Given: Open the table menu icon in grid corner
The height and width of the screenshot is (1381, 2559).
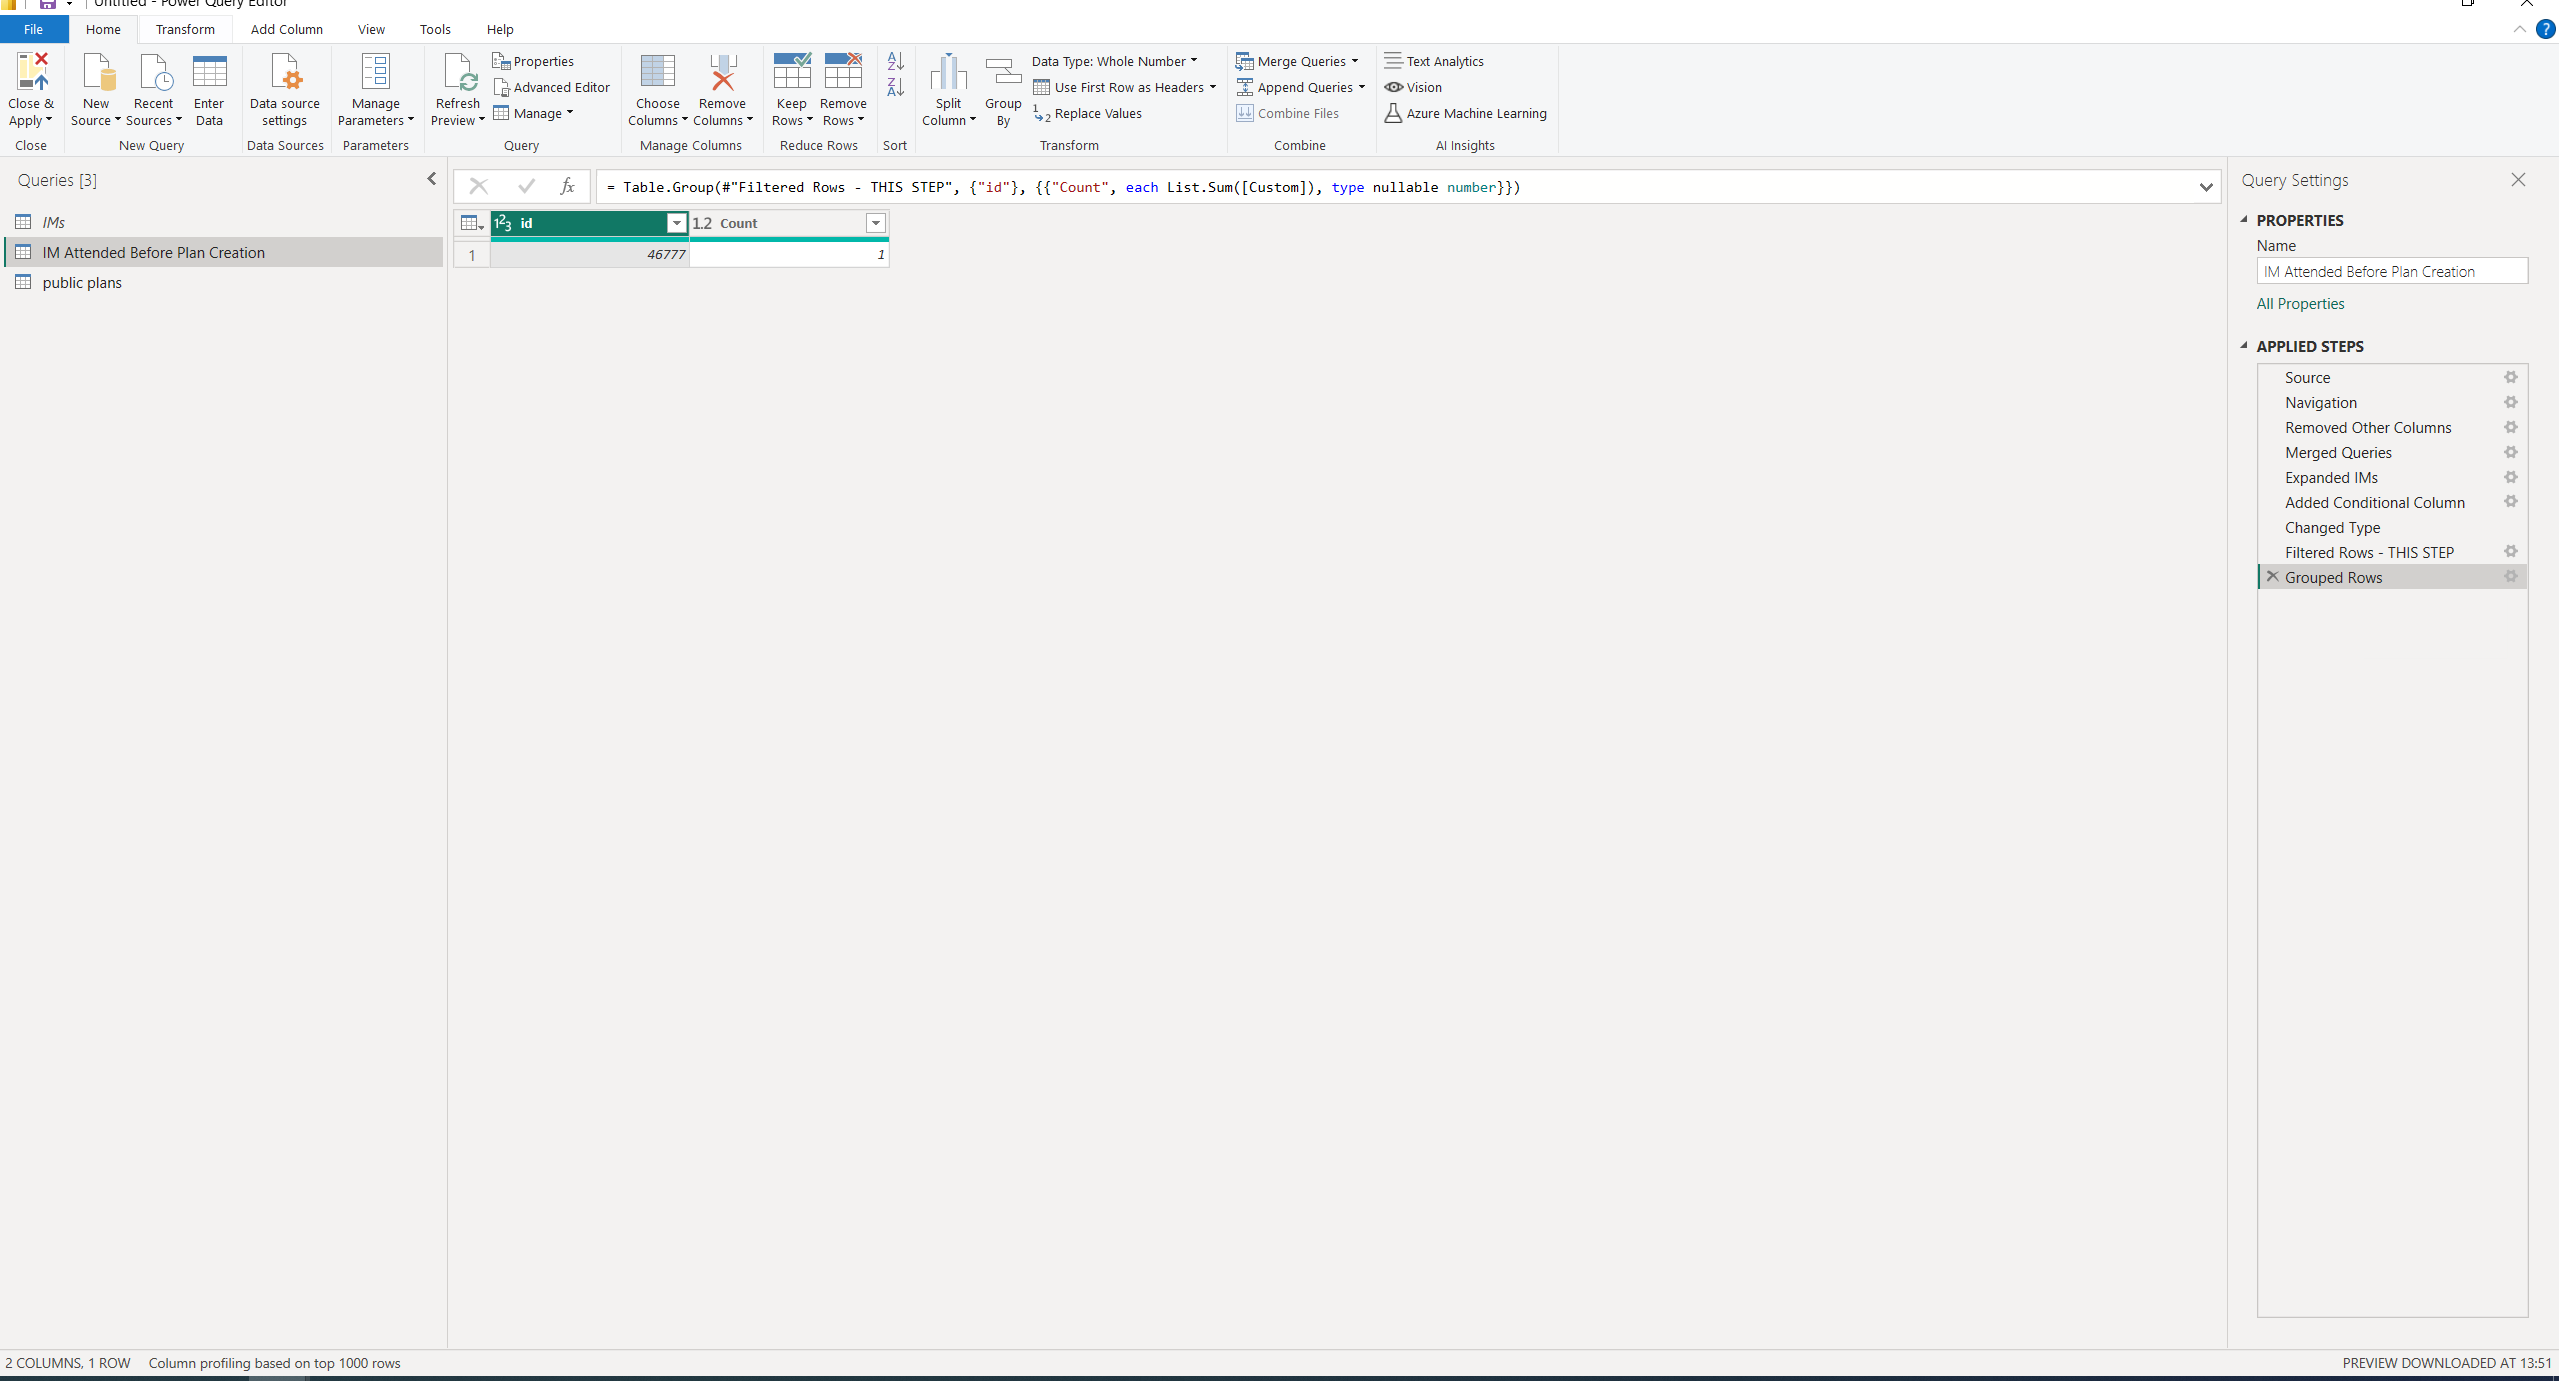Looking at the screenshot, I should click(472, 223).
